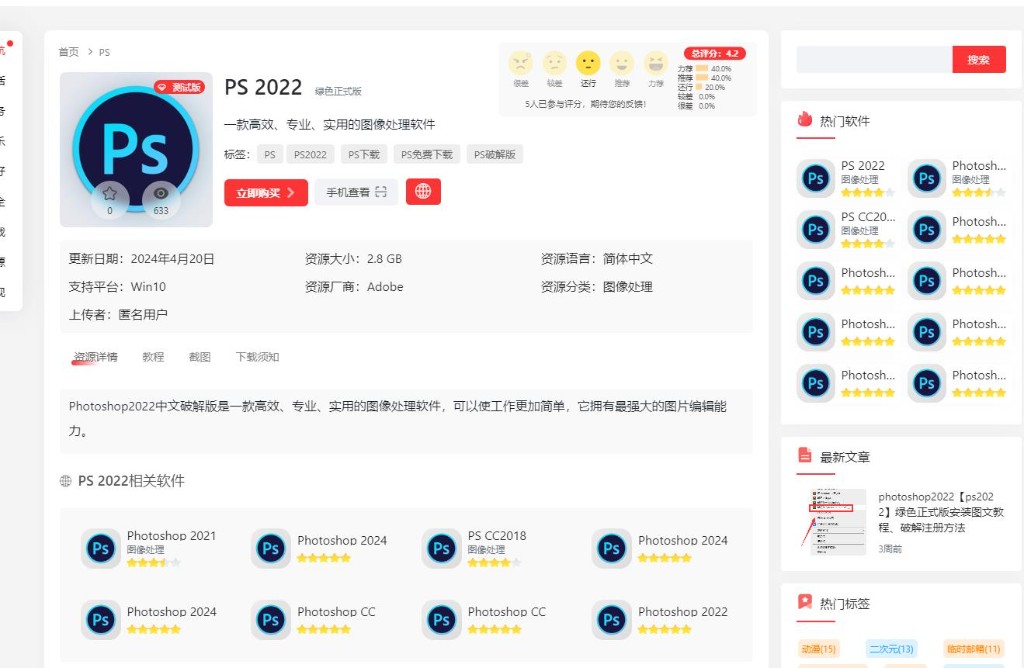1024x668 pixels.
Task: Click the Adobe vendor value
Action: click(385, 287)
